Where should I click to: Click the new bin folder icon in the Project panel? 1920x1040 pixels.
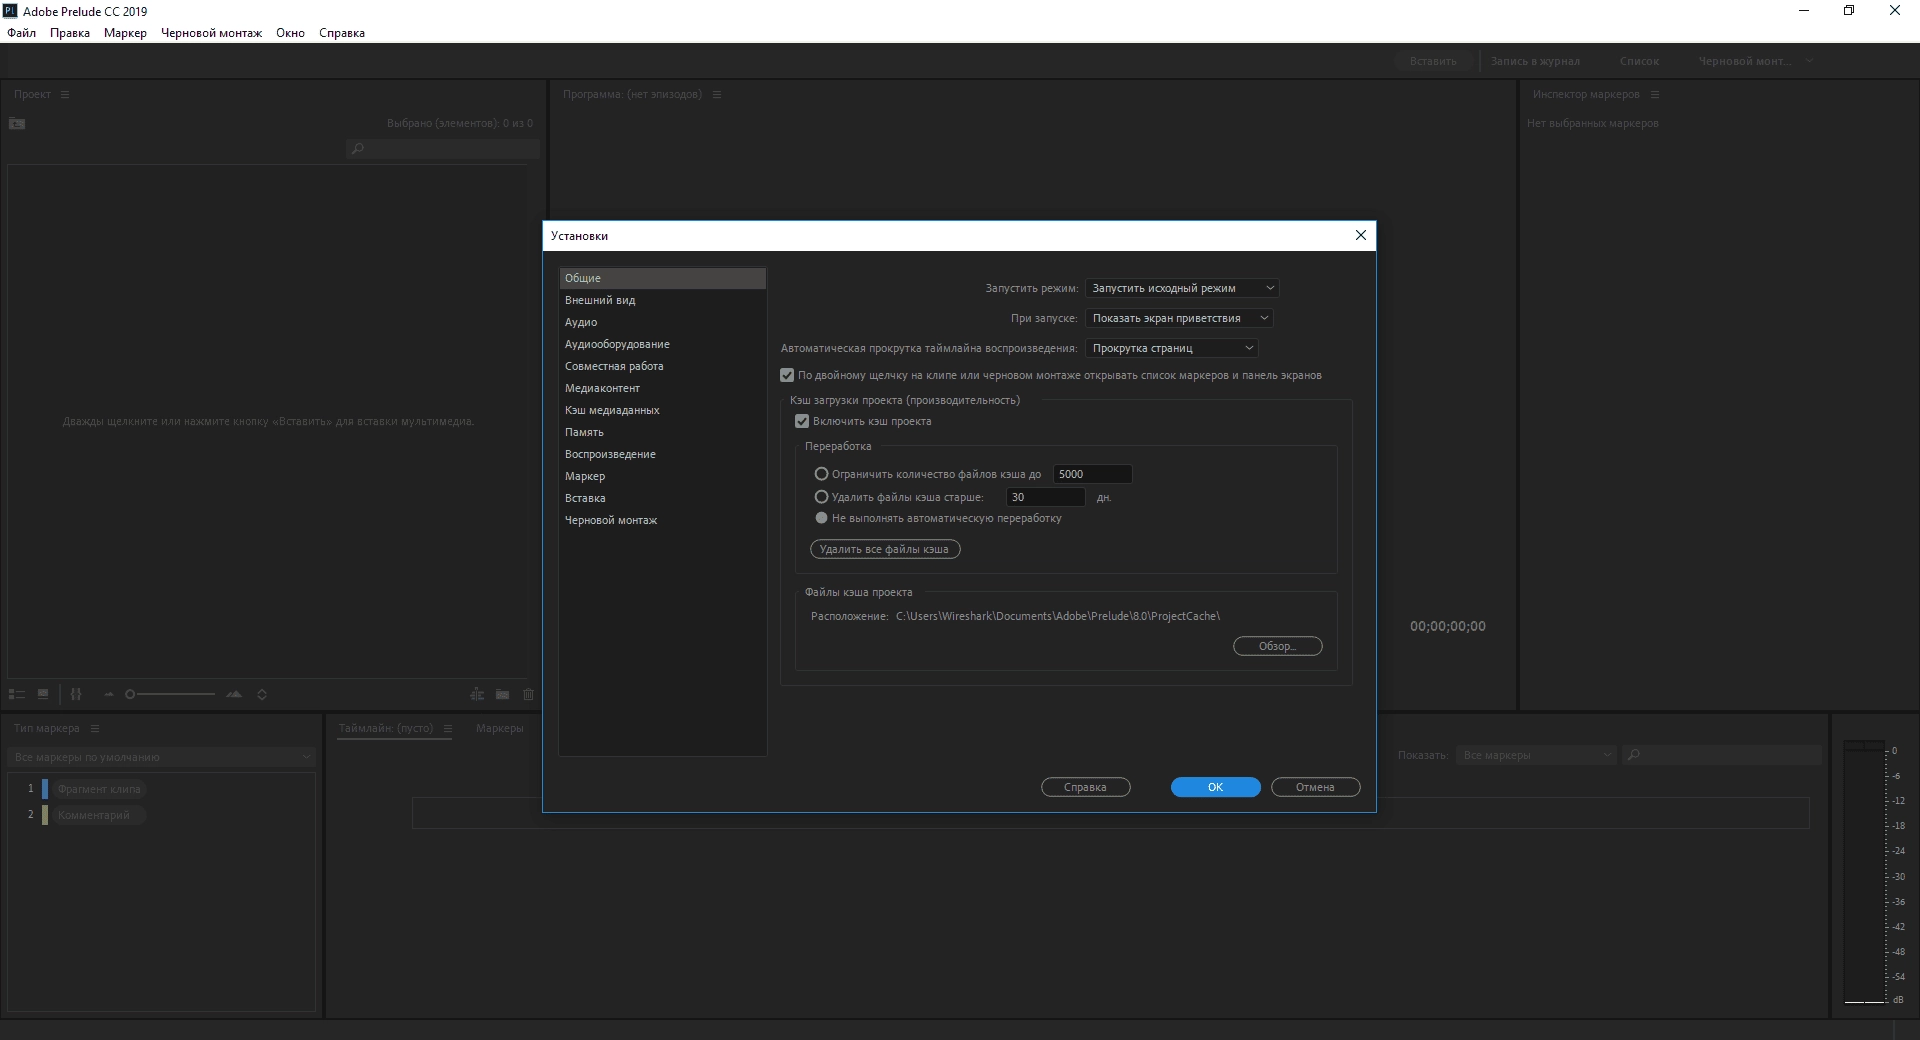[x=502, y=694]
